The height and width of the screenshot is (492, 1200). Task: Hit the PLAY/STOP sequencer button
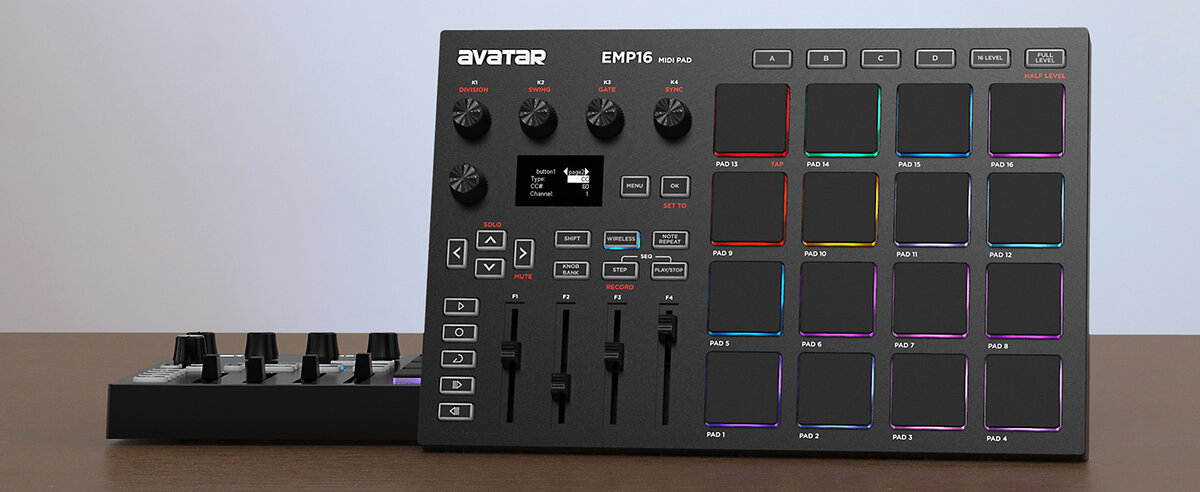669,270
